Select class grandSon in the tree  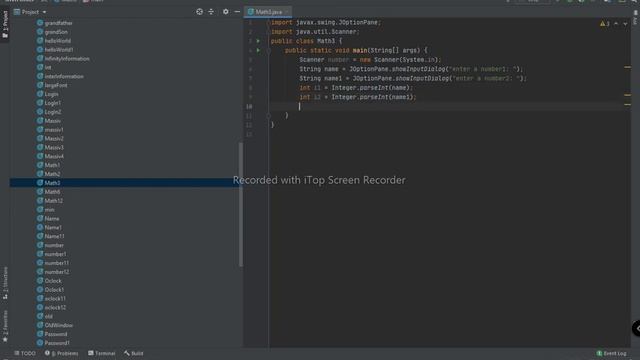[52, 32]
